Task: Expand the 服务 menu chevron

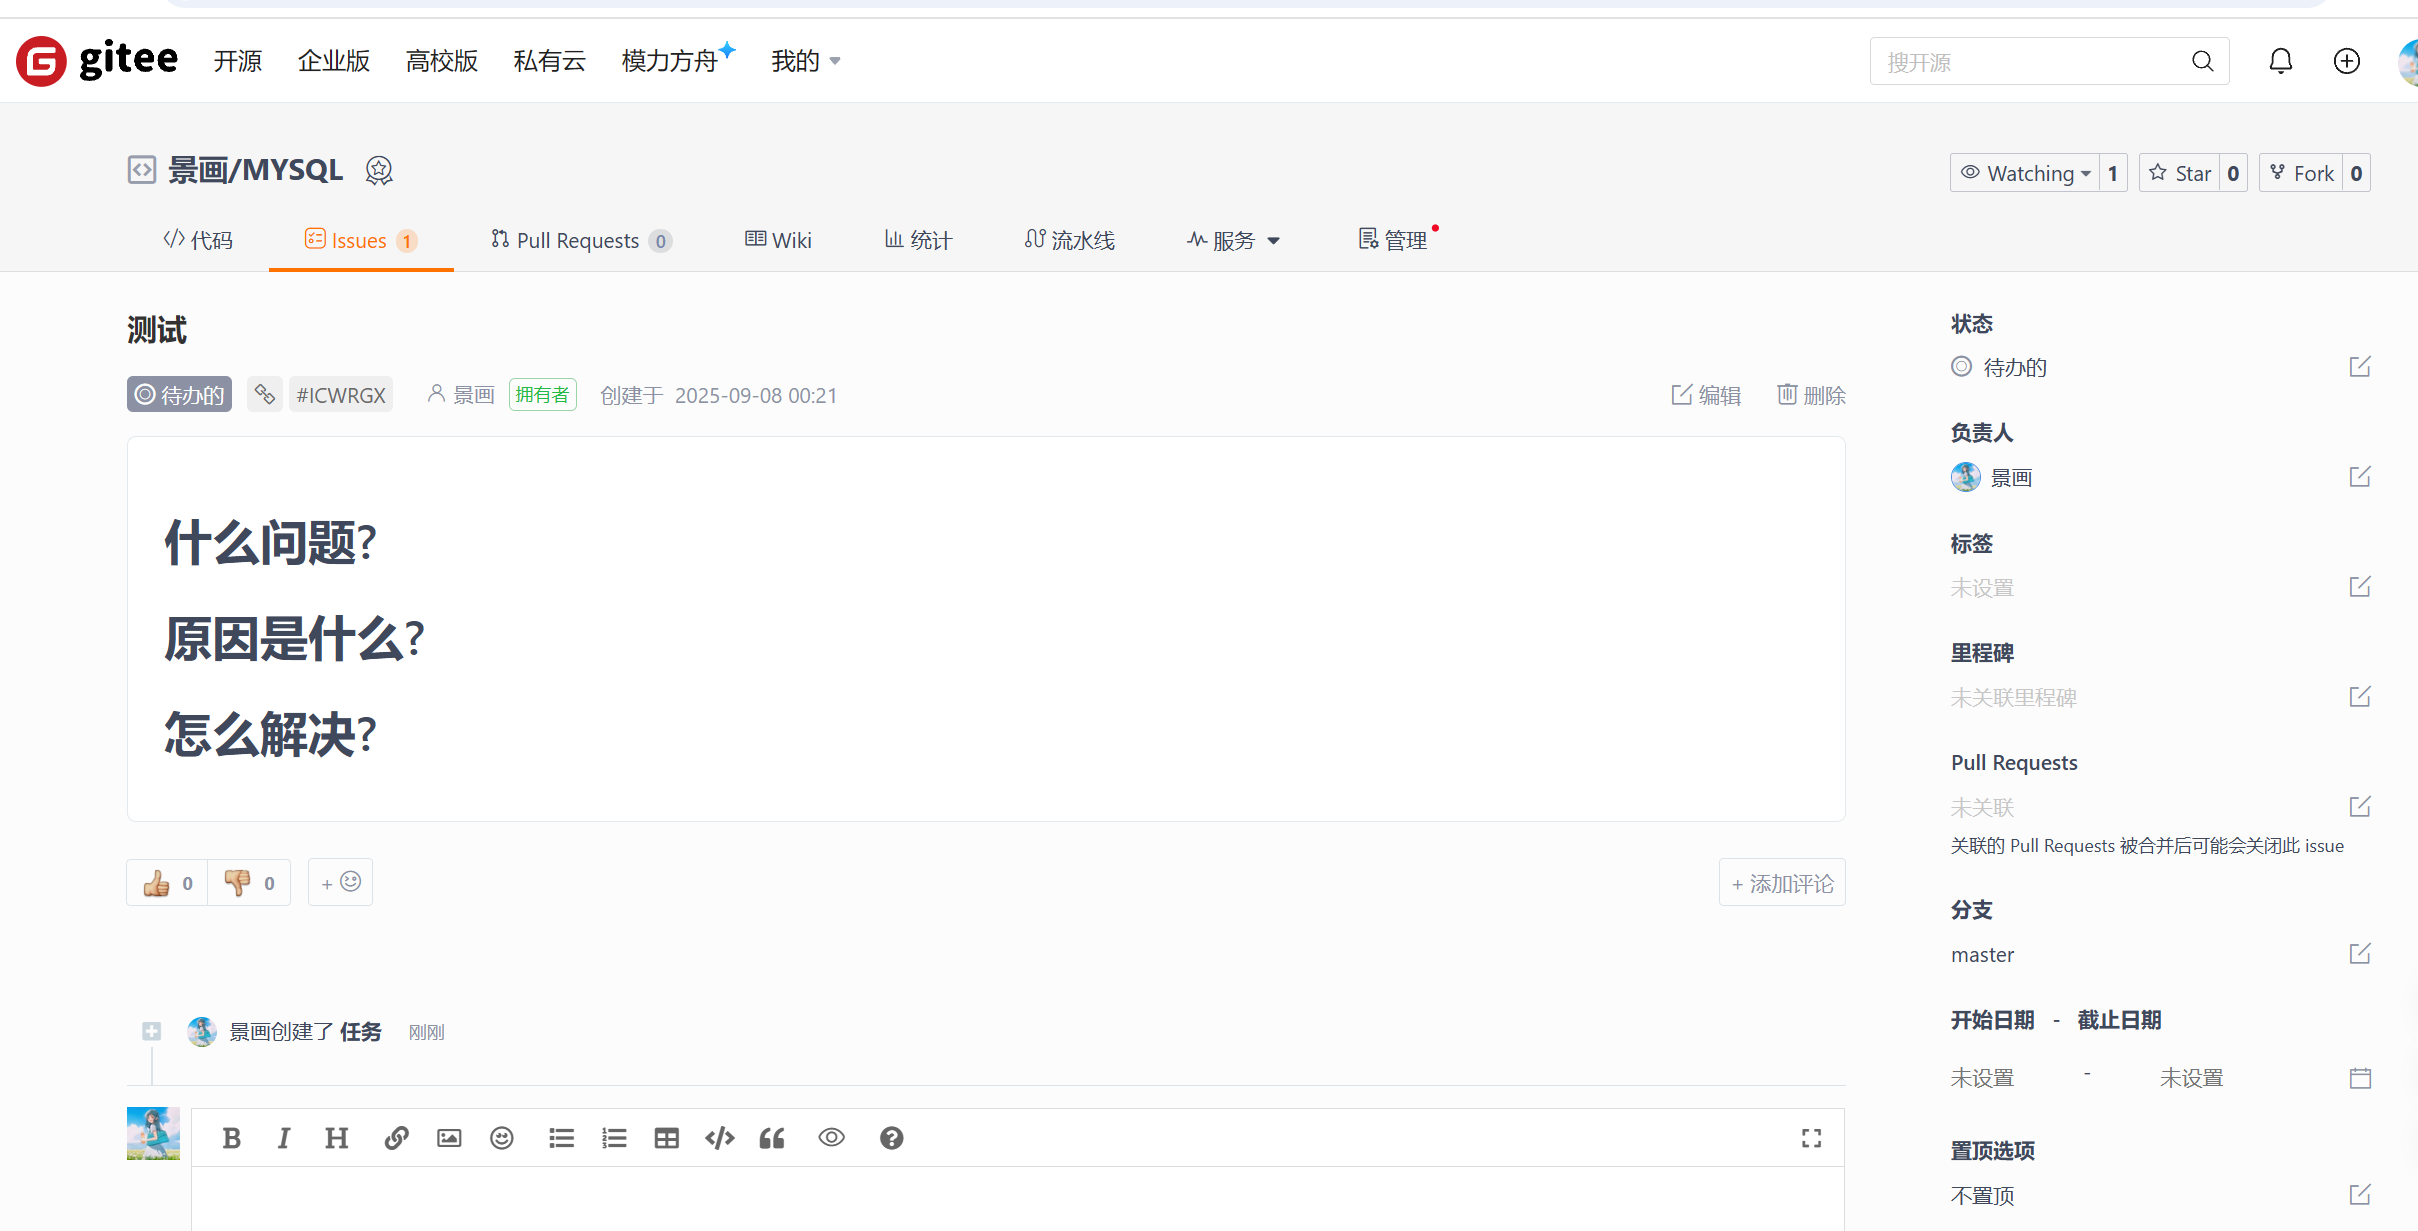Action: 1272,240
